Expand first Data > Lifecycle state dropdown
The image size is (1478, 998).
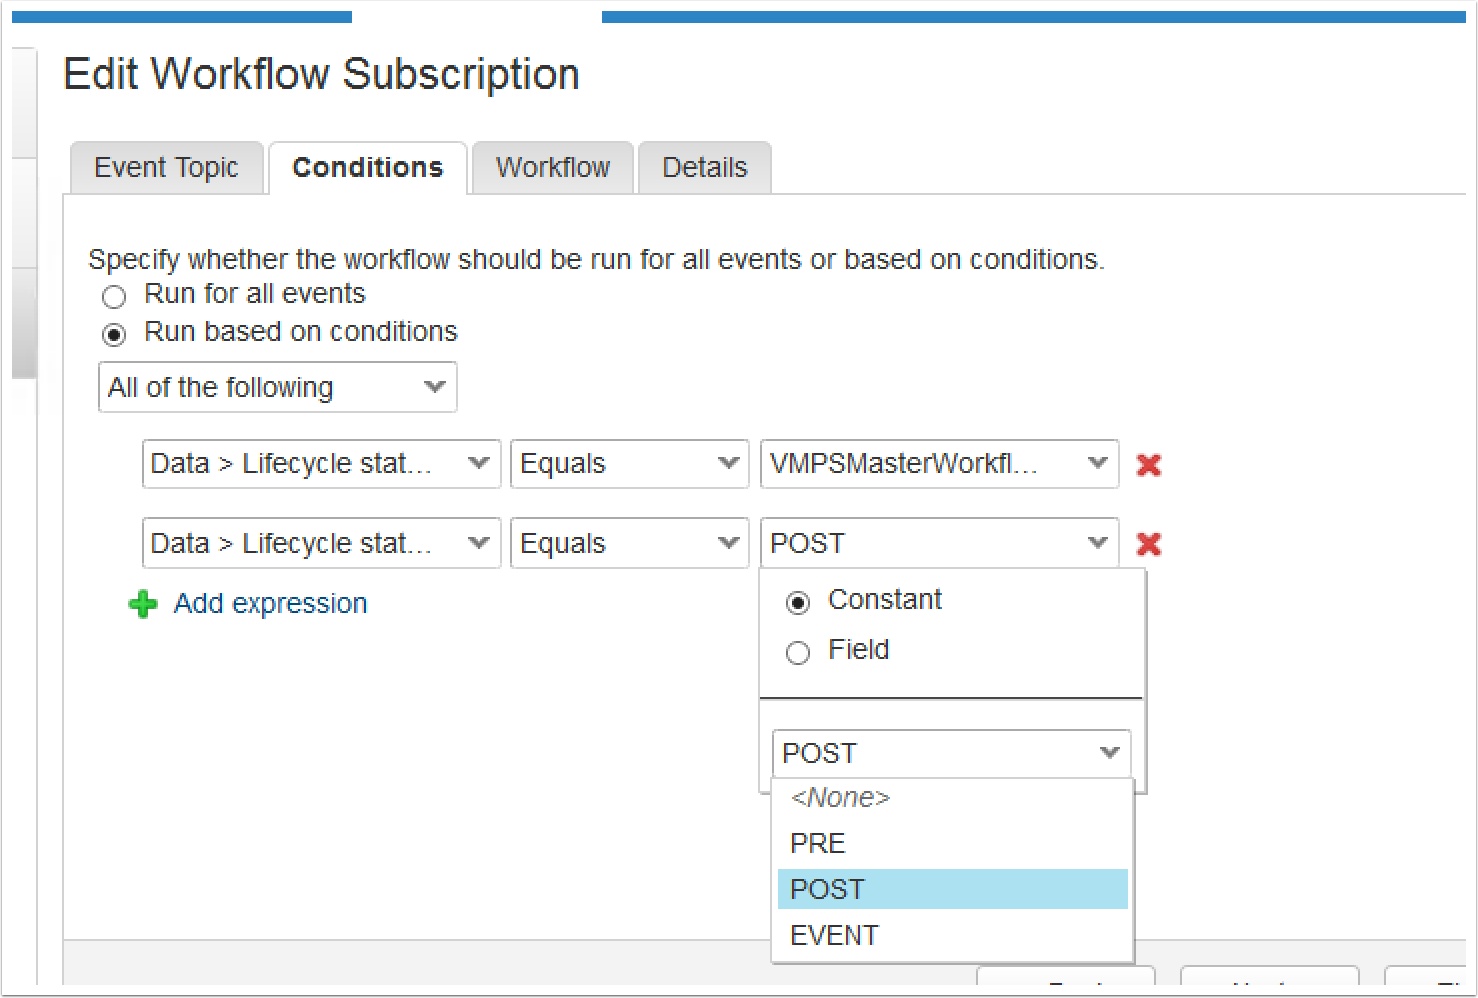(320, 464)
